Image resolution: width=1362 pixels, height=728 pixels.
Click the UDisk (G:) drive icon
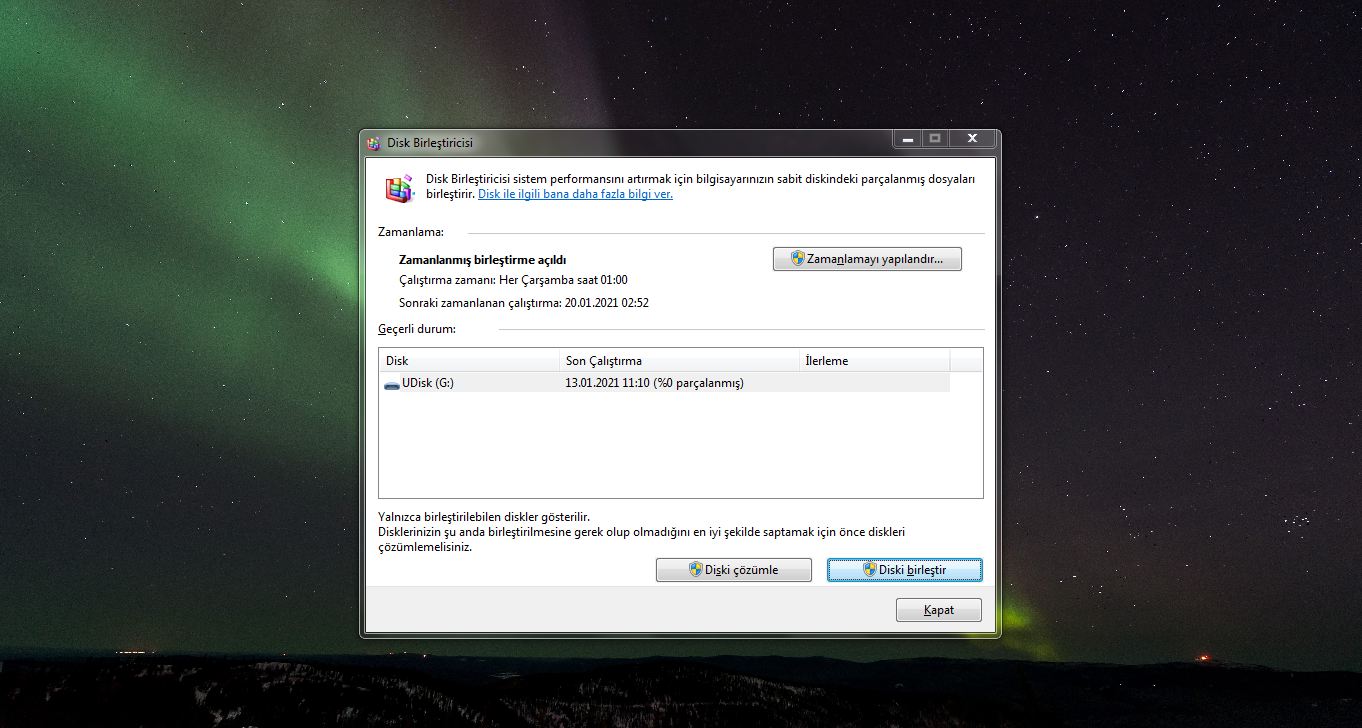[x=391, y=383]
